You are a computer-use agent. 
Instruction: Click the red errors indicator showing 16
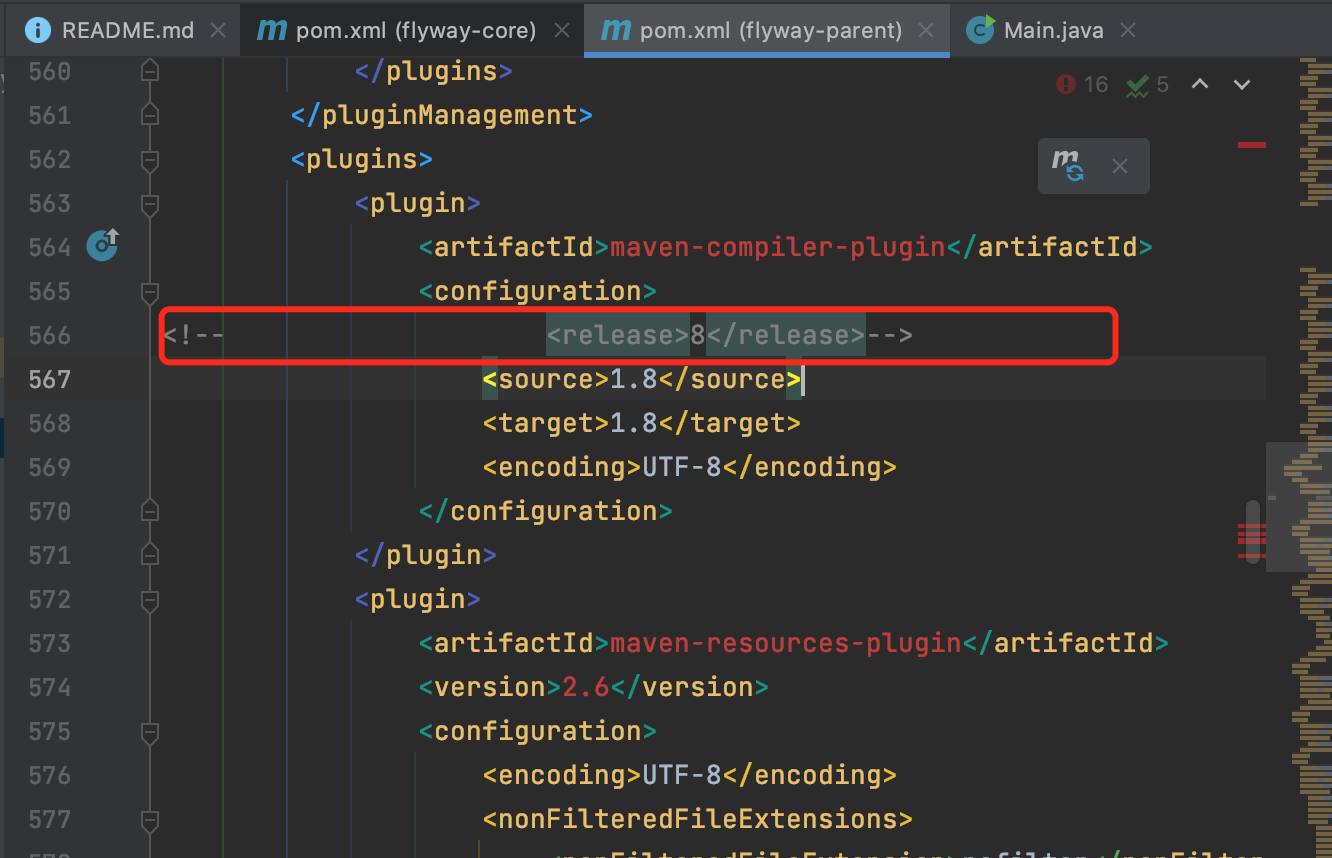(1082, 85)
